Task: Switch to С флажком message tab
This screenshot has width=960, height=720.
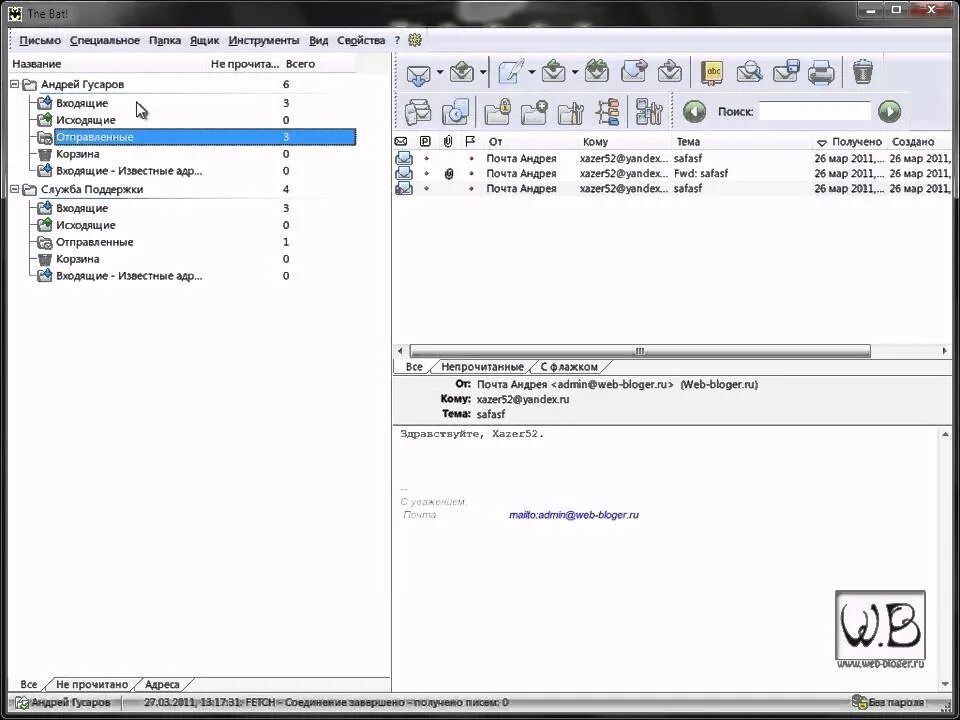Action: (x=569, y=367)
